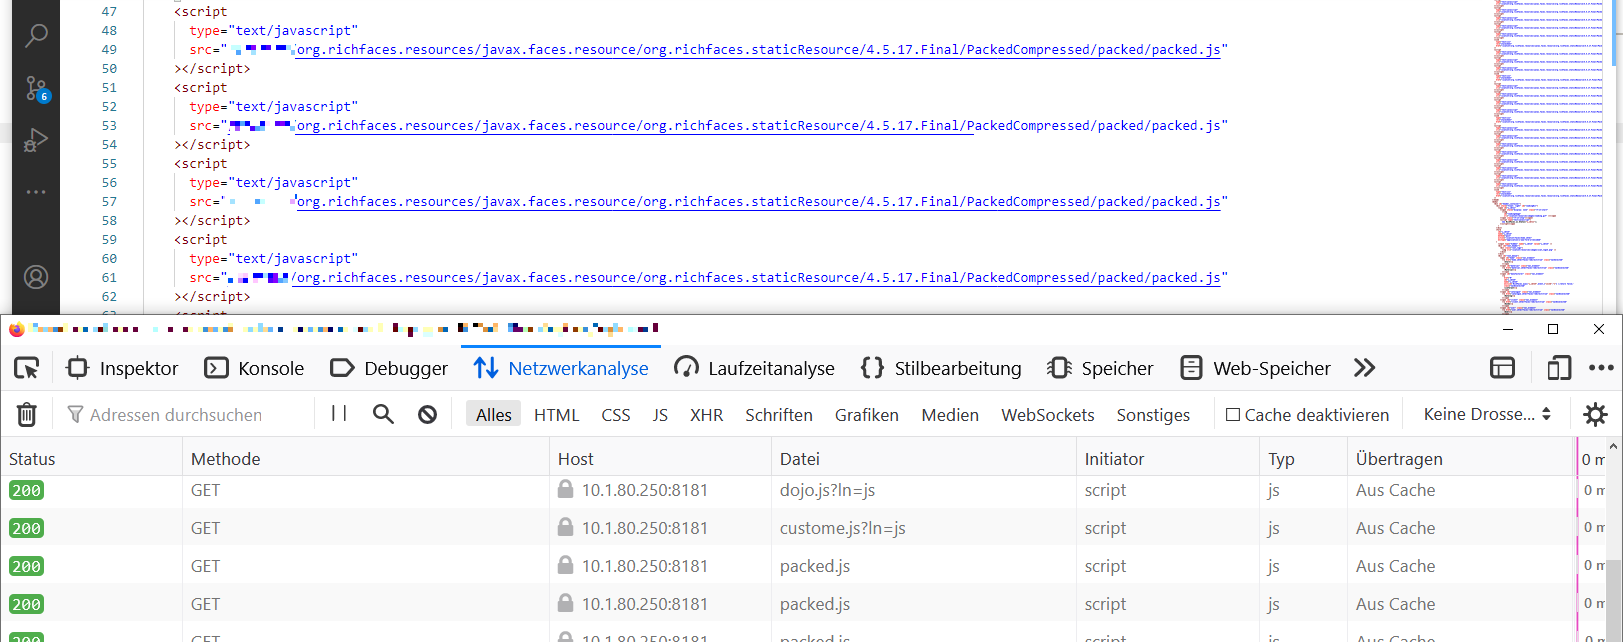Select the JS filter toggle
Screen dimensions: 1623x642
tap(660, 415)
